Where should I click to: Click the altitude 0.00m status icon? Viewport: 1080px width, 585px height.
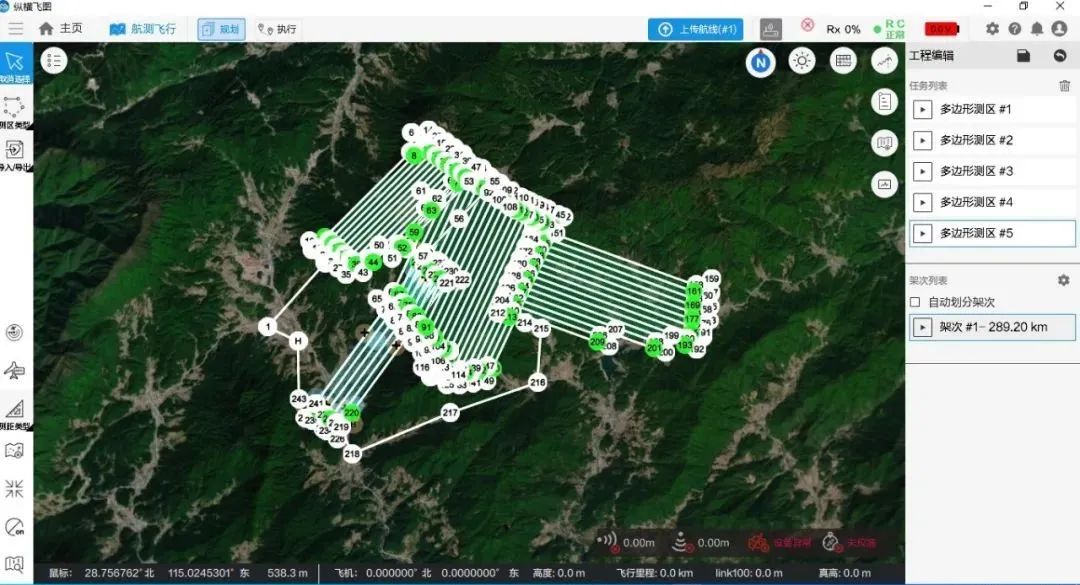coord(681,542)
